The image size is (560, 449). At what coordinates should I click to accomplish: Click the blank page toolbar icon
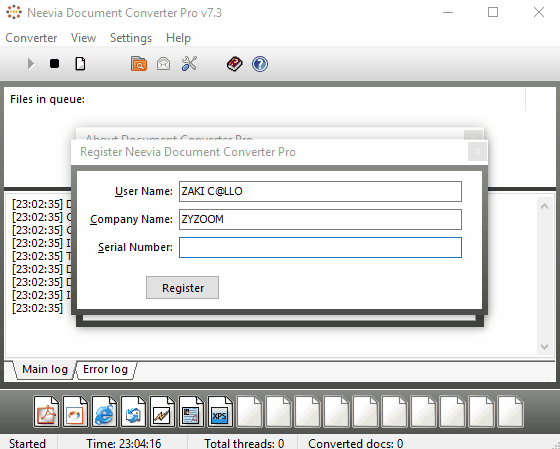click(x=80, y=64)
